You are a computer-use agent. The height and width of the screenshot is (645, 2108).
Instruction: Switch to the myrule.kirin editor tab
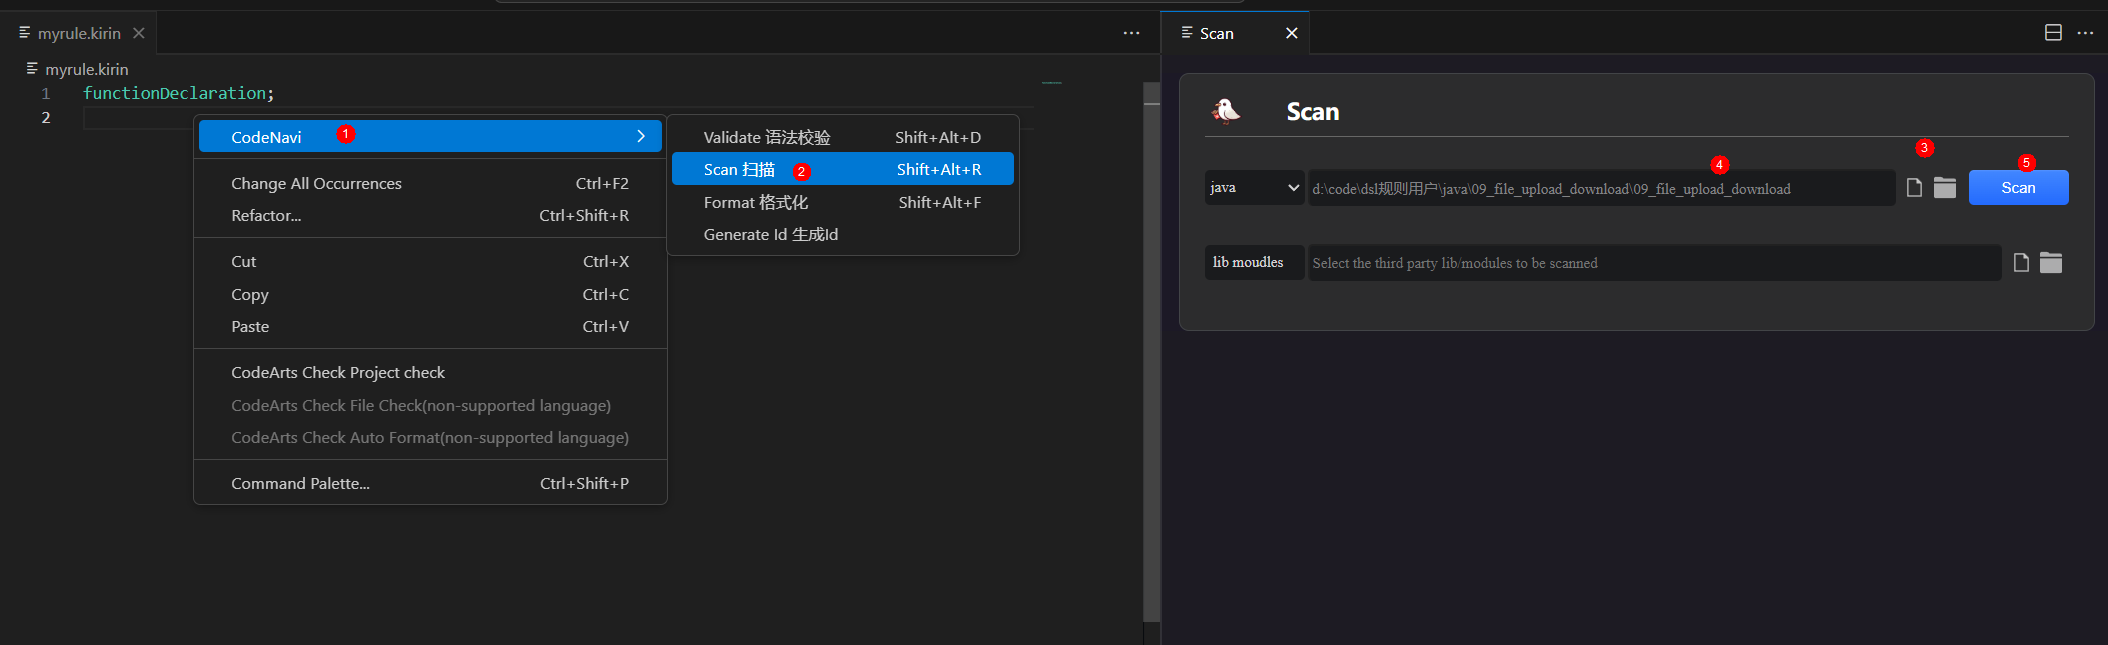point(79,33)
